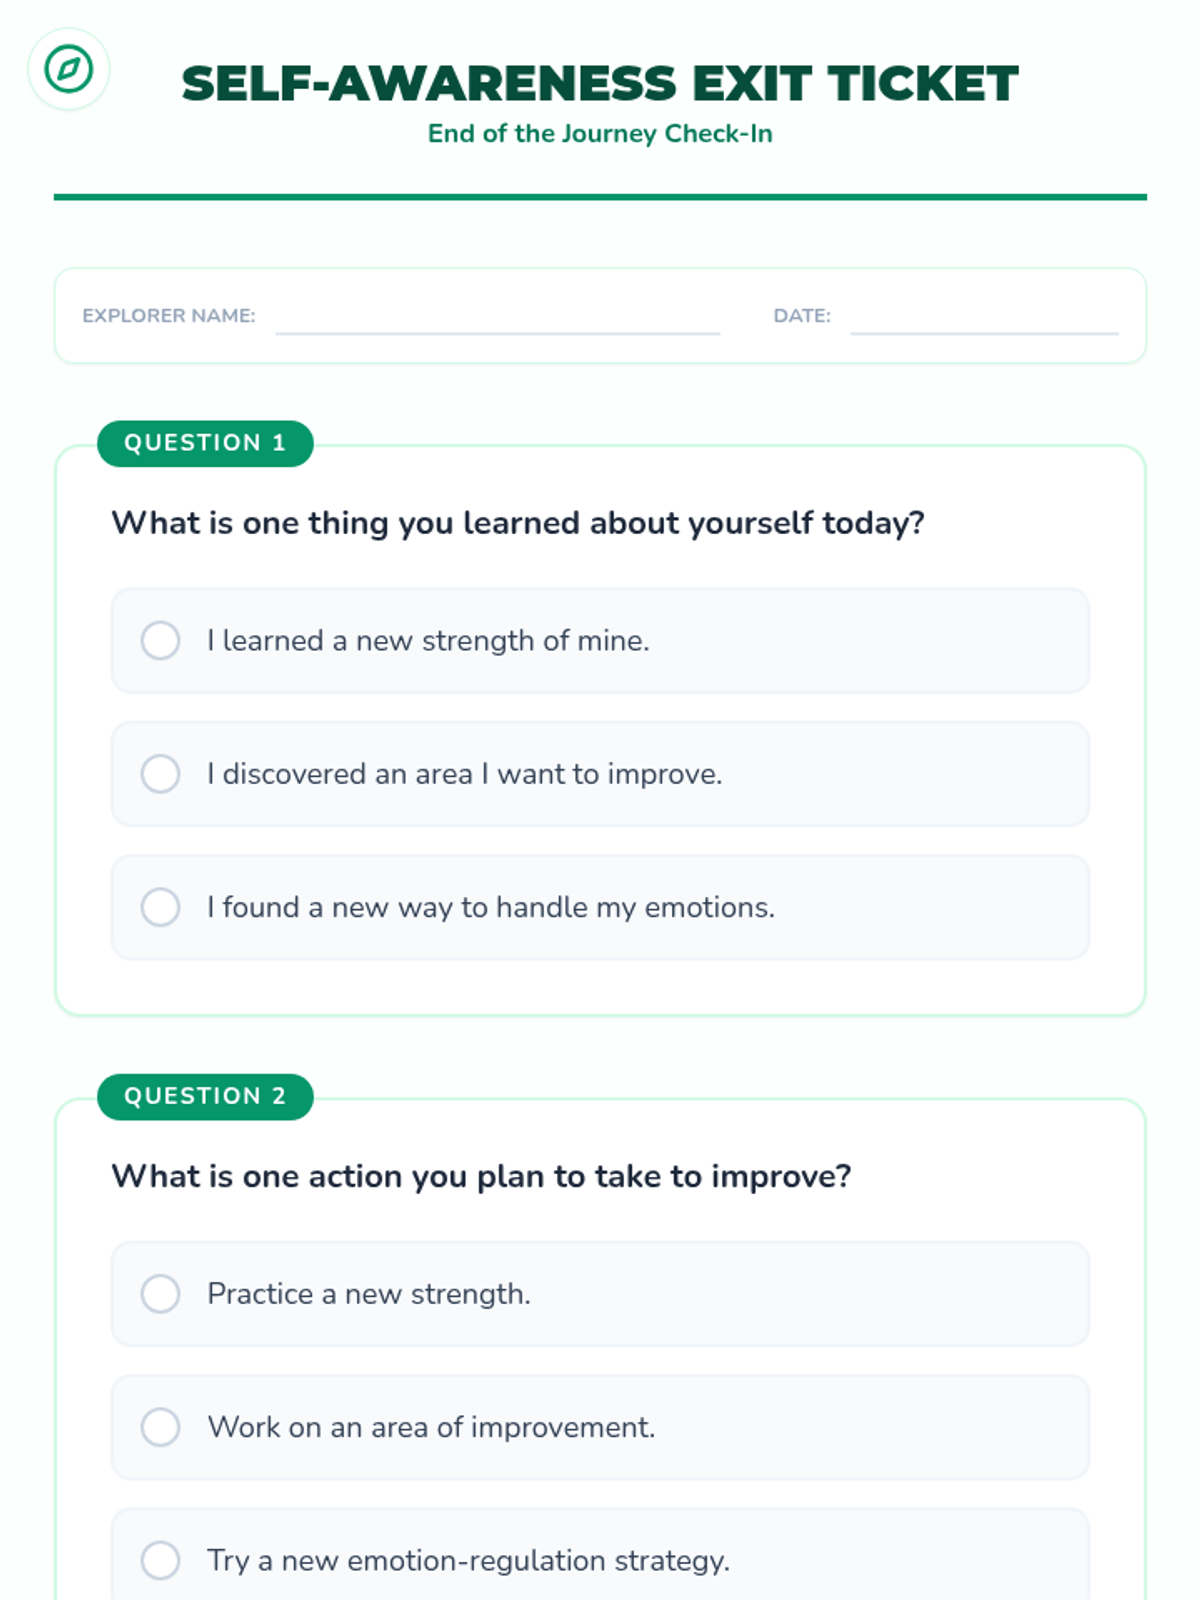Image resolution: width=1200 pixels, height=1600 pixels.
Task: Click the Date input line
Action: pyautogui.click(x=984, y=320)
